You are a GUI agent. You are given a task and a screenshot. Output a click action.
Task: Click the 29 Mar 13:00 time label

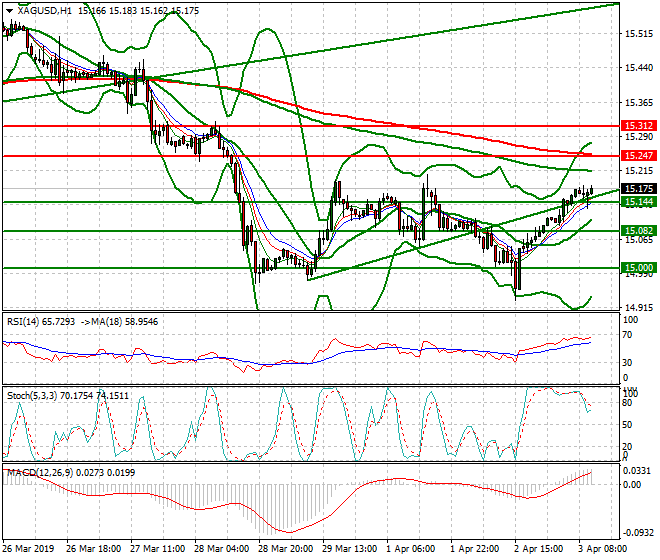pos(349,549)
